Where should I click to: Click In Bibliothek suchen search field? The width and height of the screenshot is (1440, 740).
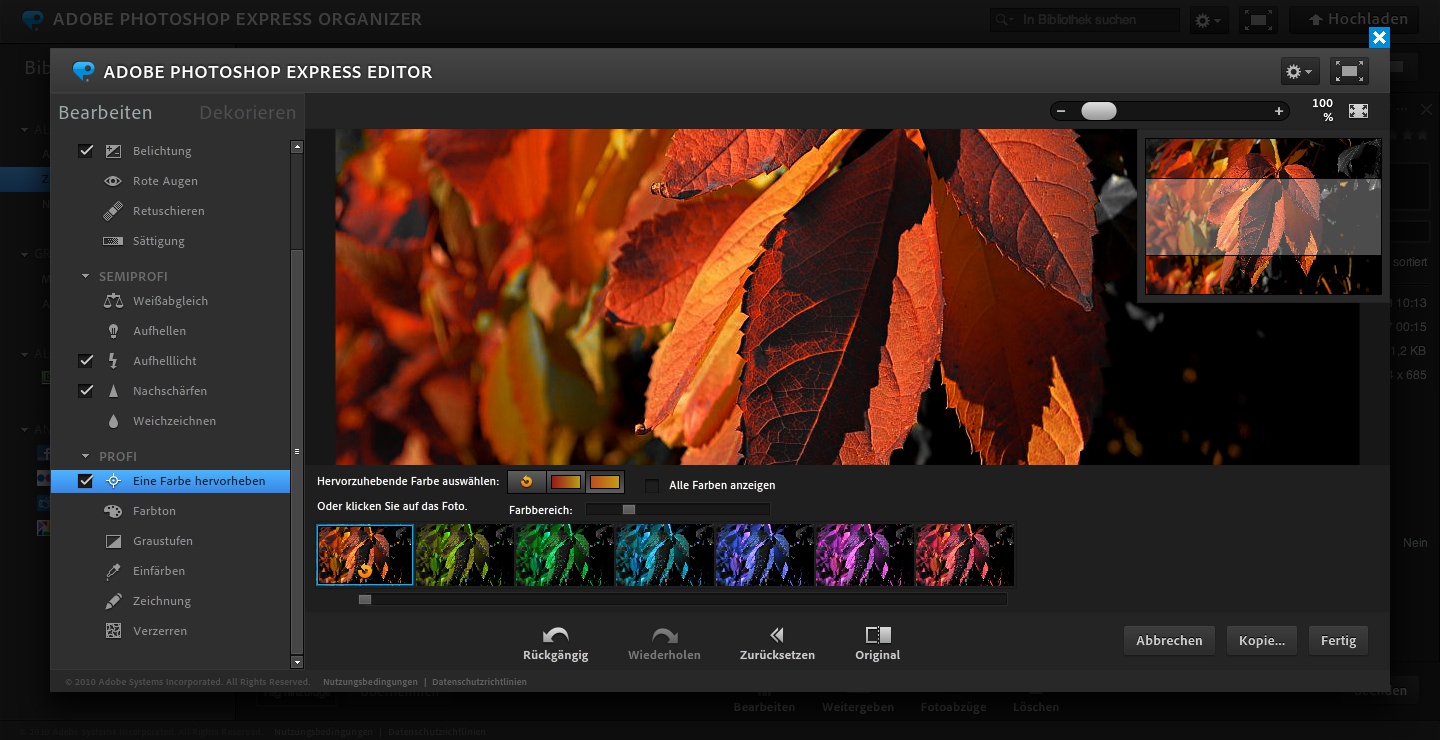coord(1084,20)
